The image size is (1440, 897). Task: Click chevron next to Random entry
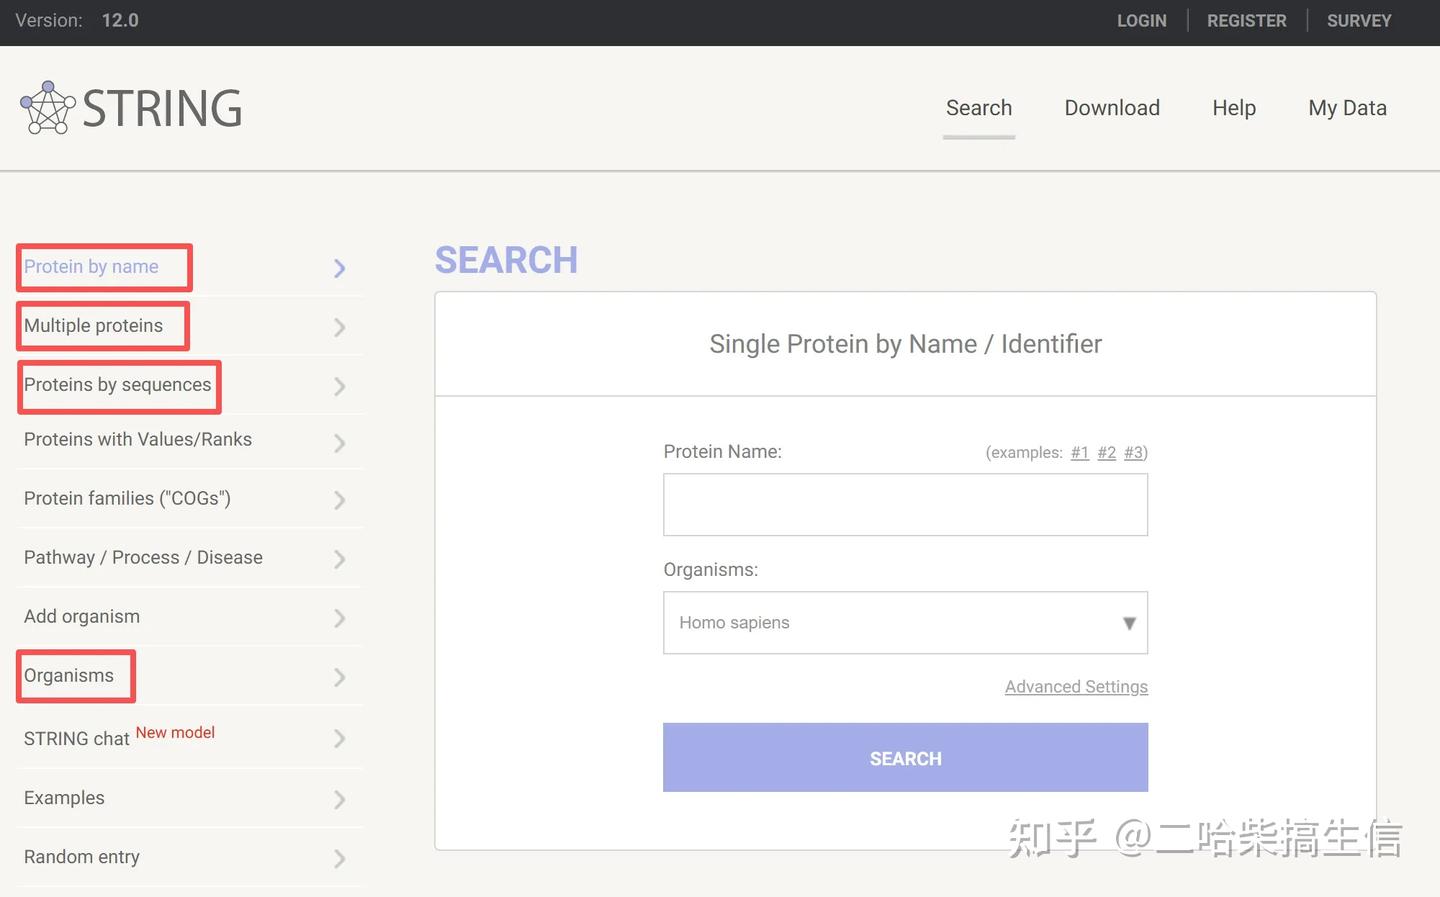pyautogui.click(x=340, y=858)
